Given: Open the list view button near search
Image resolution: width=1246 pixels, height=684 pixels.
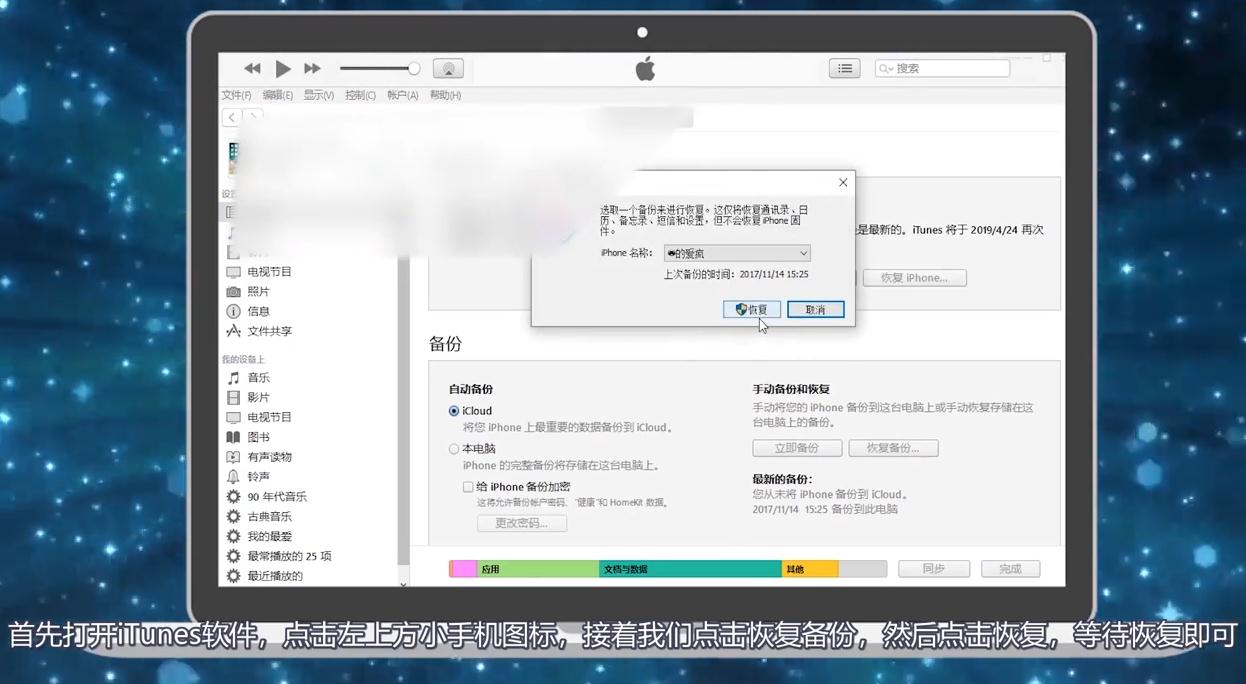Looking at the screenshot, I should [845, 68].
